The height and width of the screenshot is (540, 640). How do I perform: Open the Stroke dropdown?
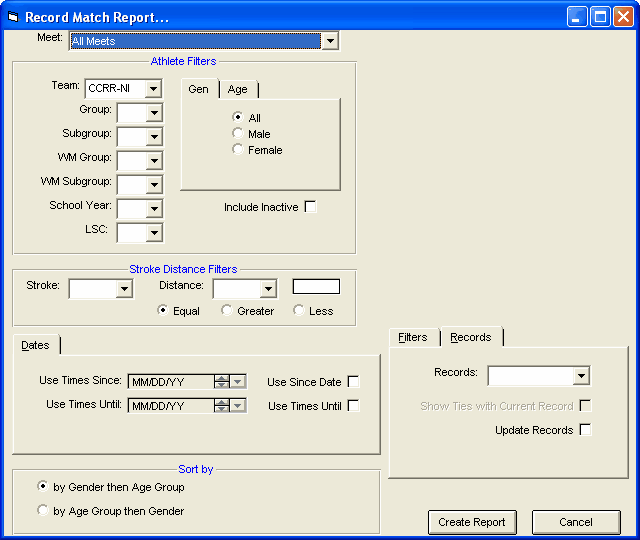(125, 289)
